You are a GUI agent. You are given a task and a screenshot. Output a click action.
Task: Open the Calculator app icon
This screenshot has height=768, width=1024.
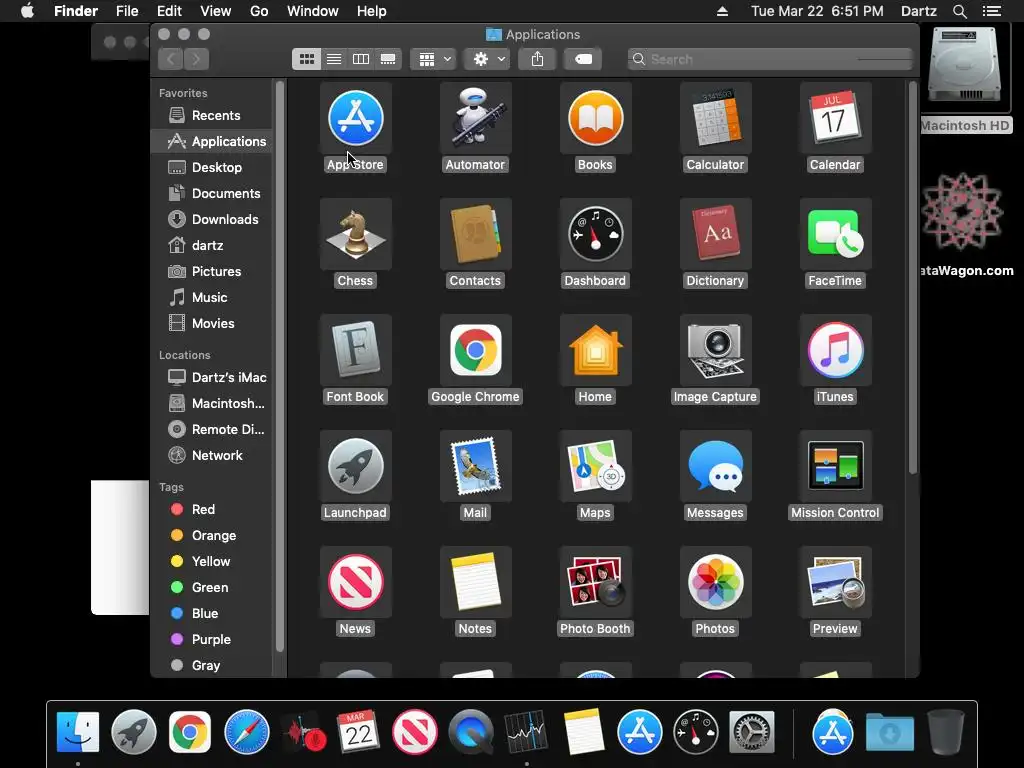click(715, 118)
